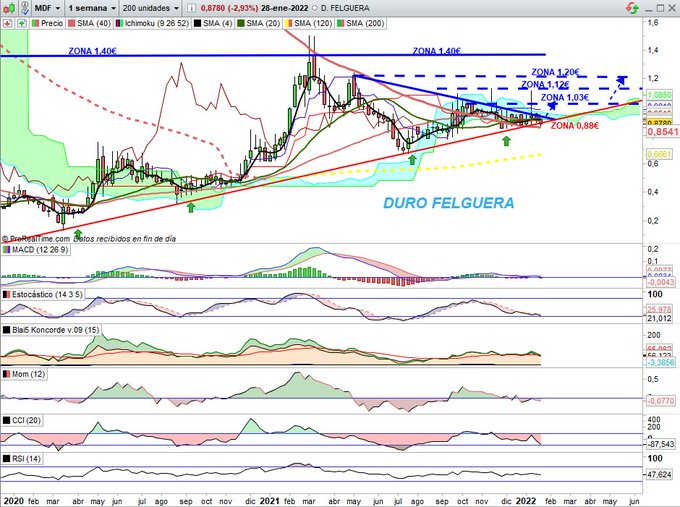Click the -3,3856 Koncorde value label

661,362
